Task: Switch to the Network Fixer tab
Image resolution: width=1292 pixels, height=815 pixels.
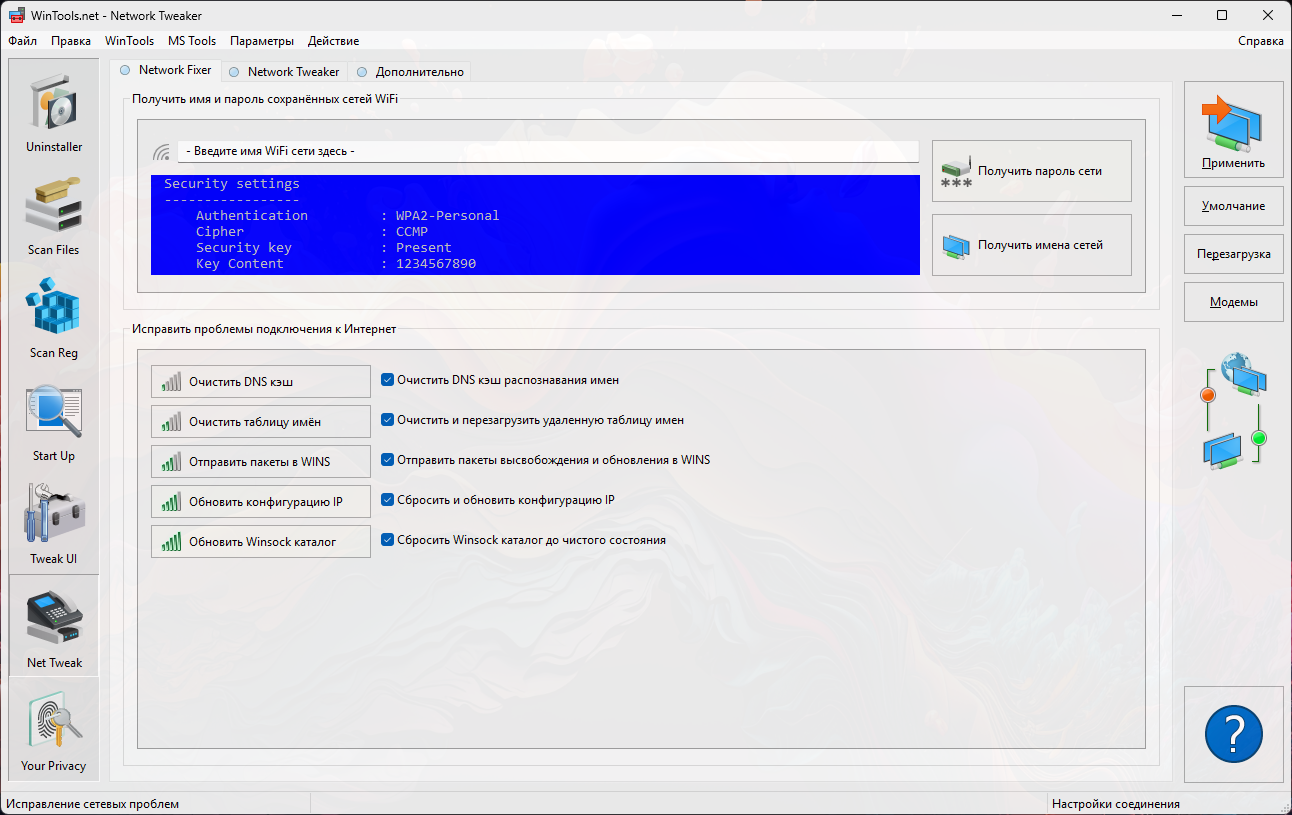Action: [165, 70]
